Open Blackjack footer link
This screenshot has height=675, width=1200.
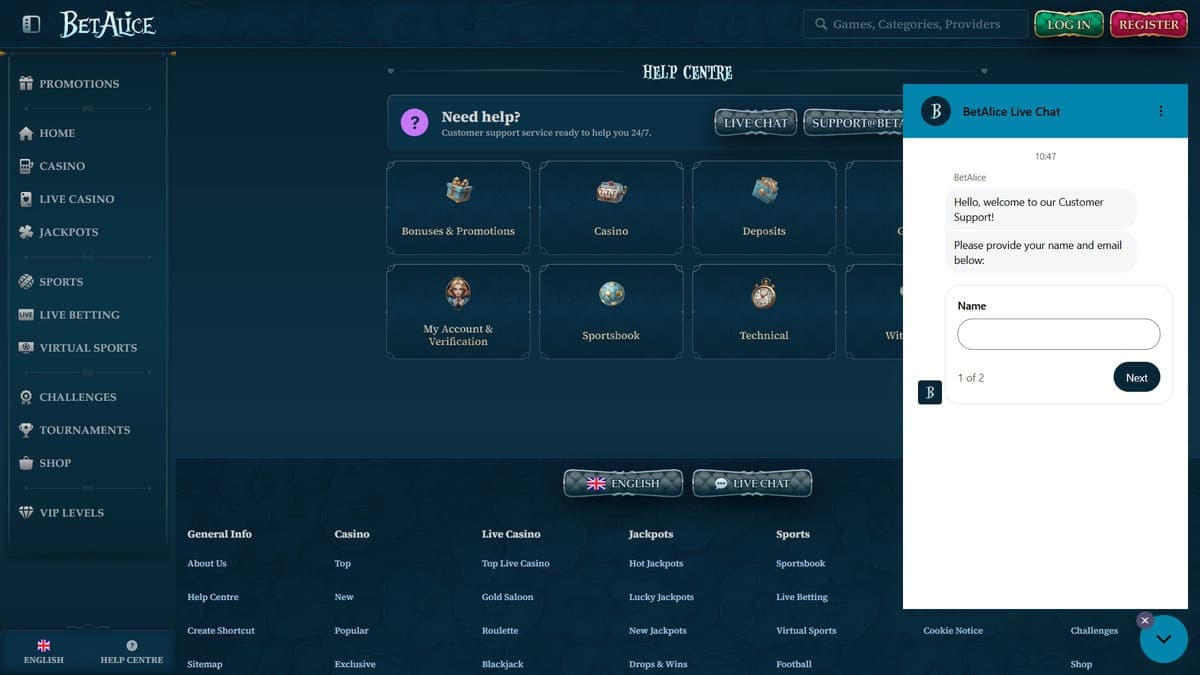pos(502,664)
